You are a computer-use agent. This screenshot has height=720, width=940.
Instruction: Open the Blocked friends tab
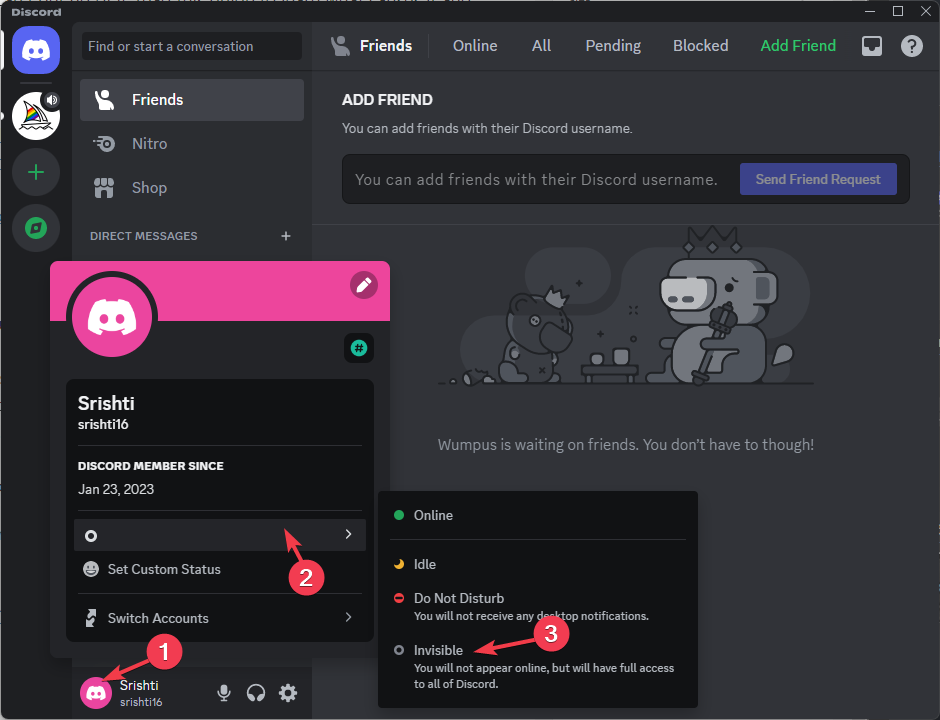(x=700, y=45)
